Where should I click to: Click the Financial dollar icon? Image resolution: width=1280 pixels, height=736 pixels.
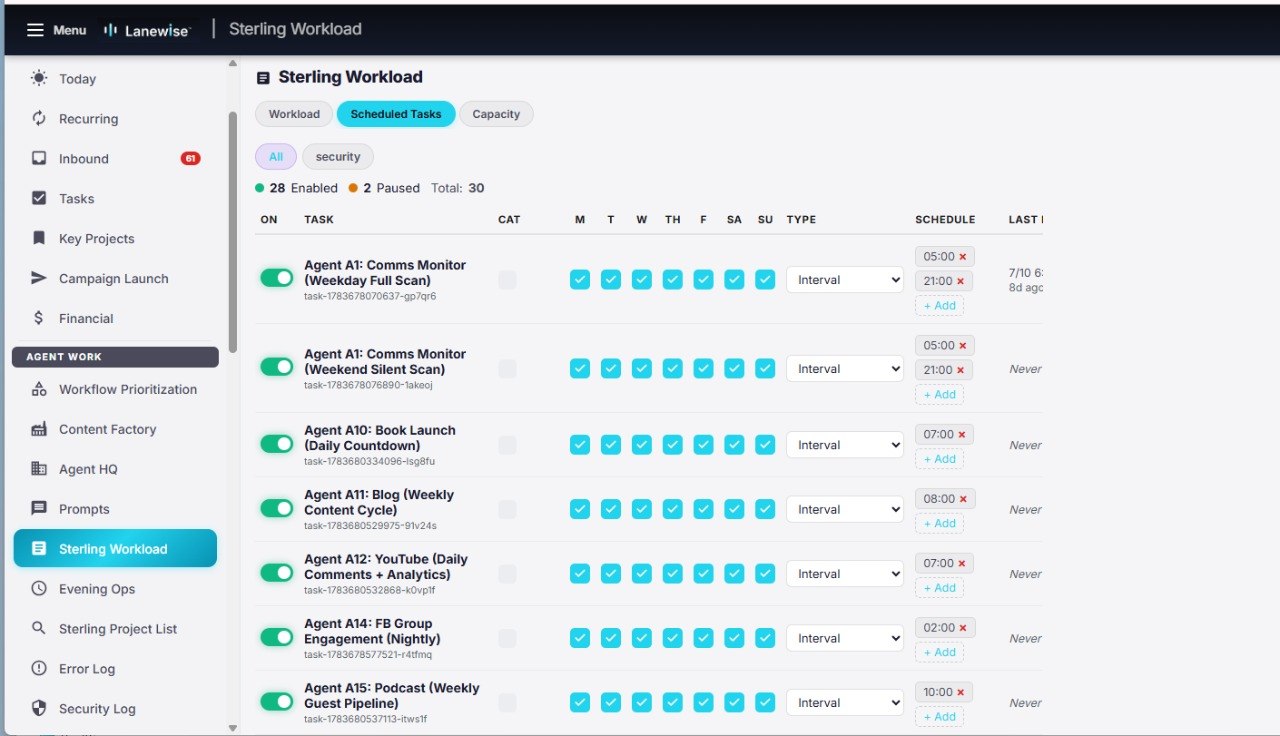39,318
